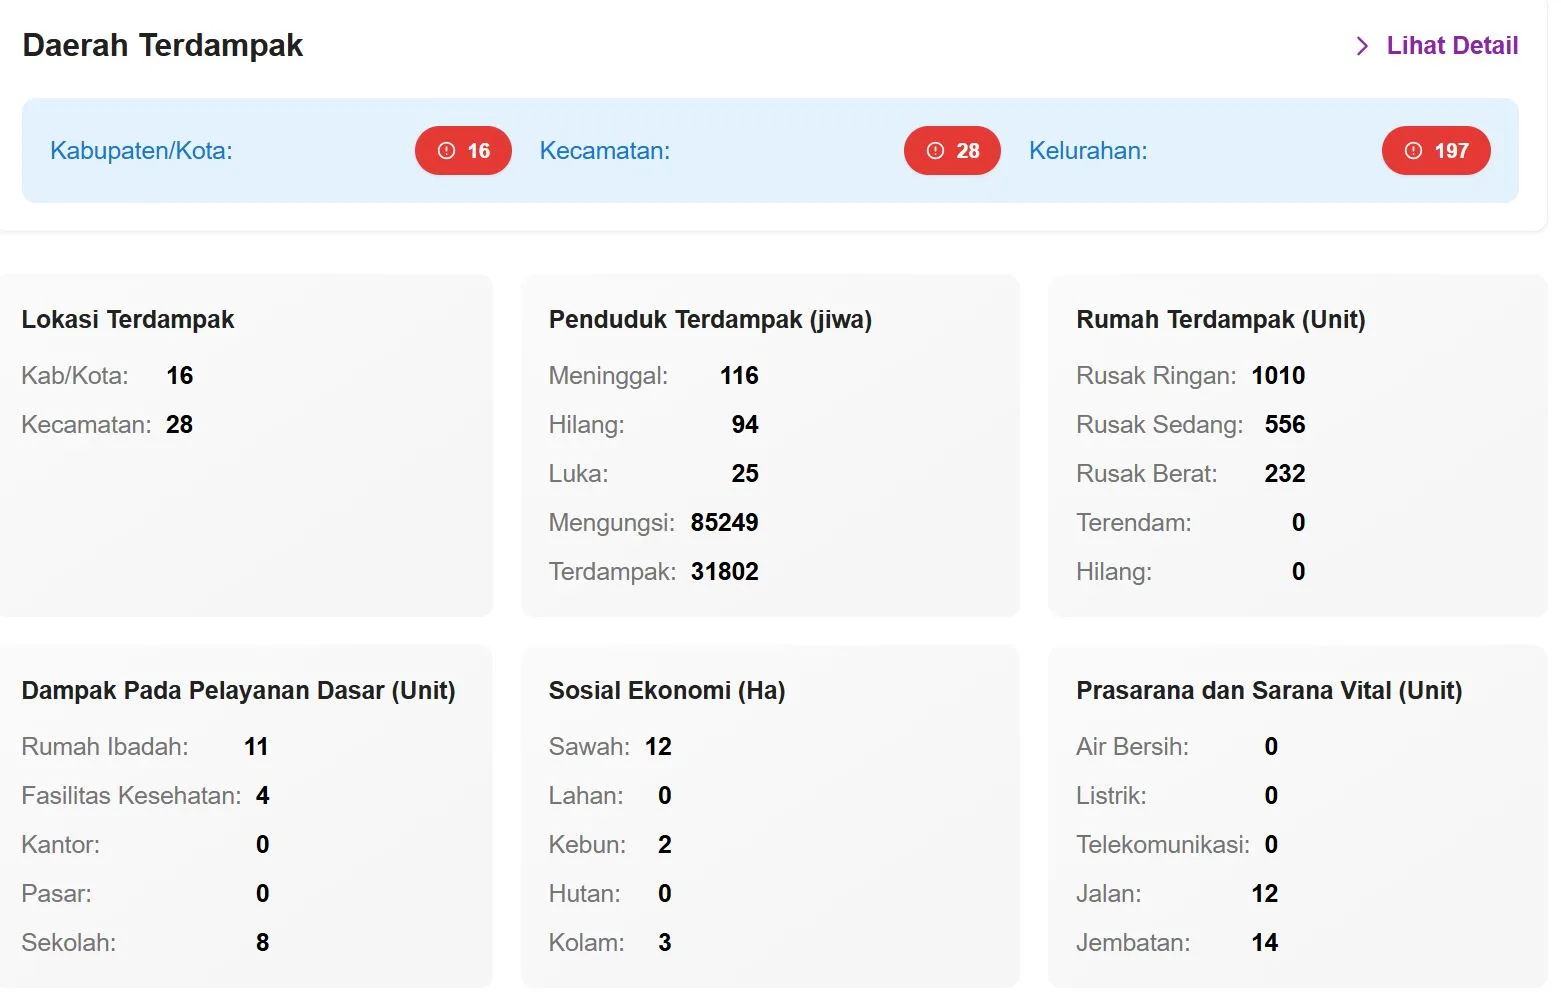Click Prasarana dan Sarana Vital card title
The image size is (1561, 1008).
pos(1268,691)
